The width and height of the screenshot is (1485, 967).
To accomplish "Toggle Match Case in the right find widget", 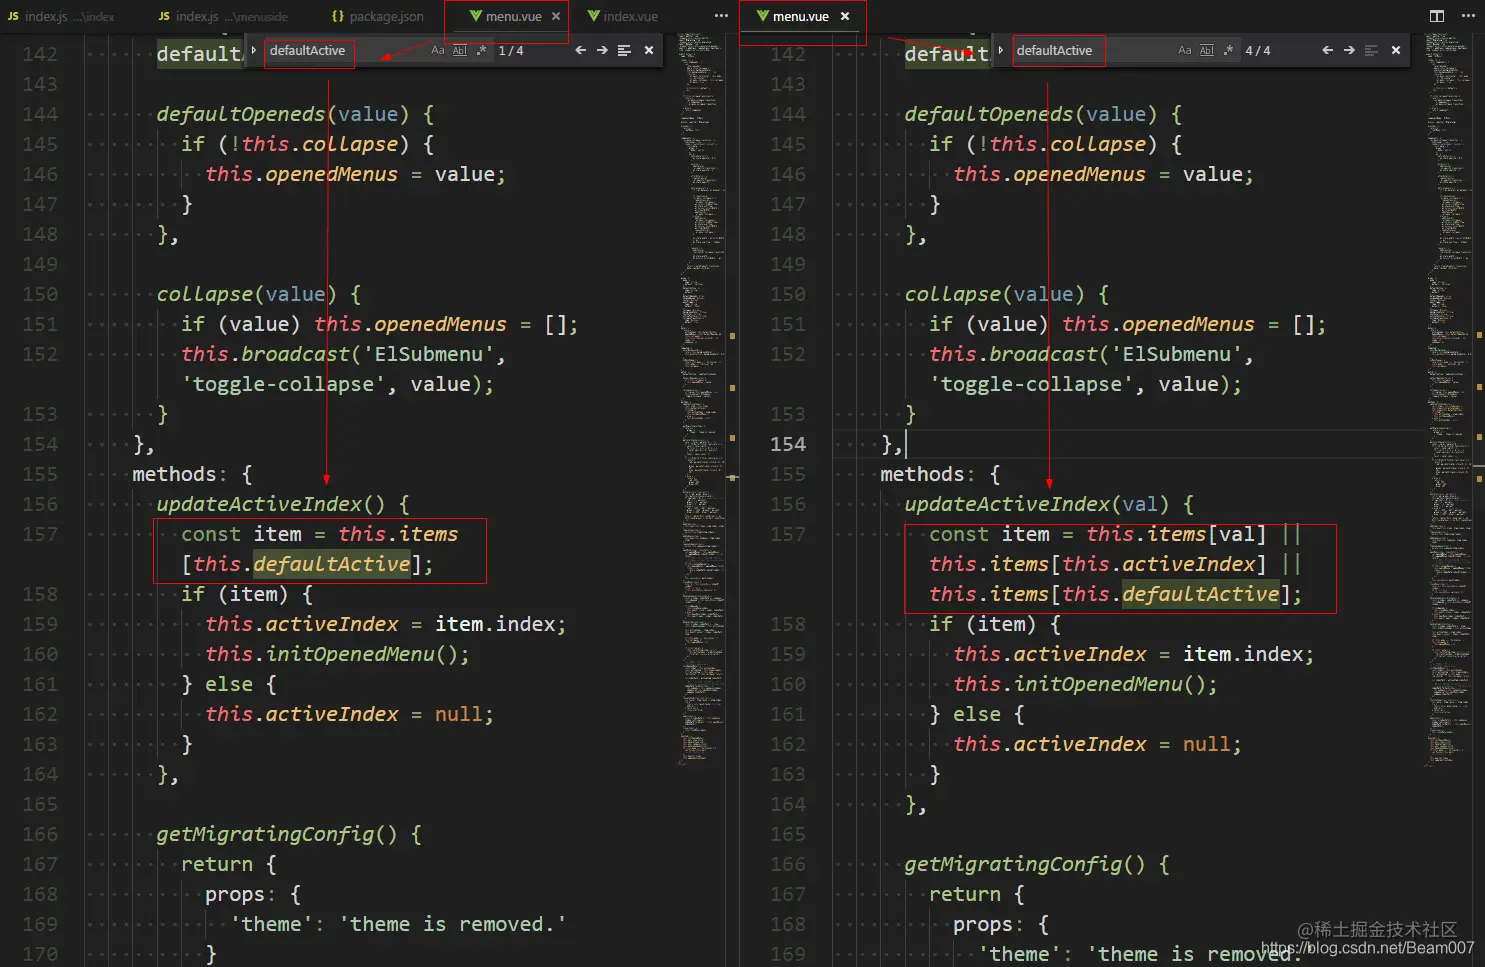I will pyautogui.click(x=1185, y=51).
